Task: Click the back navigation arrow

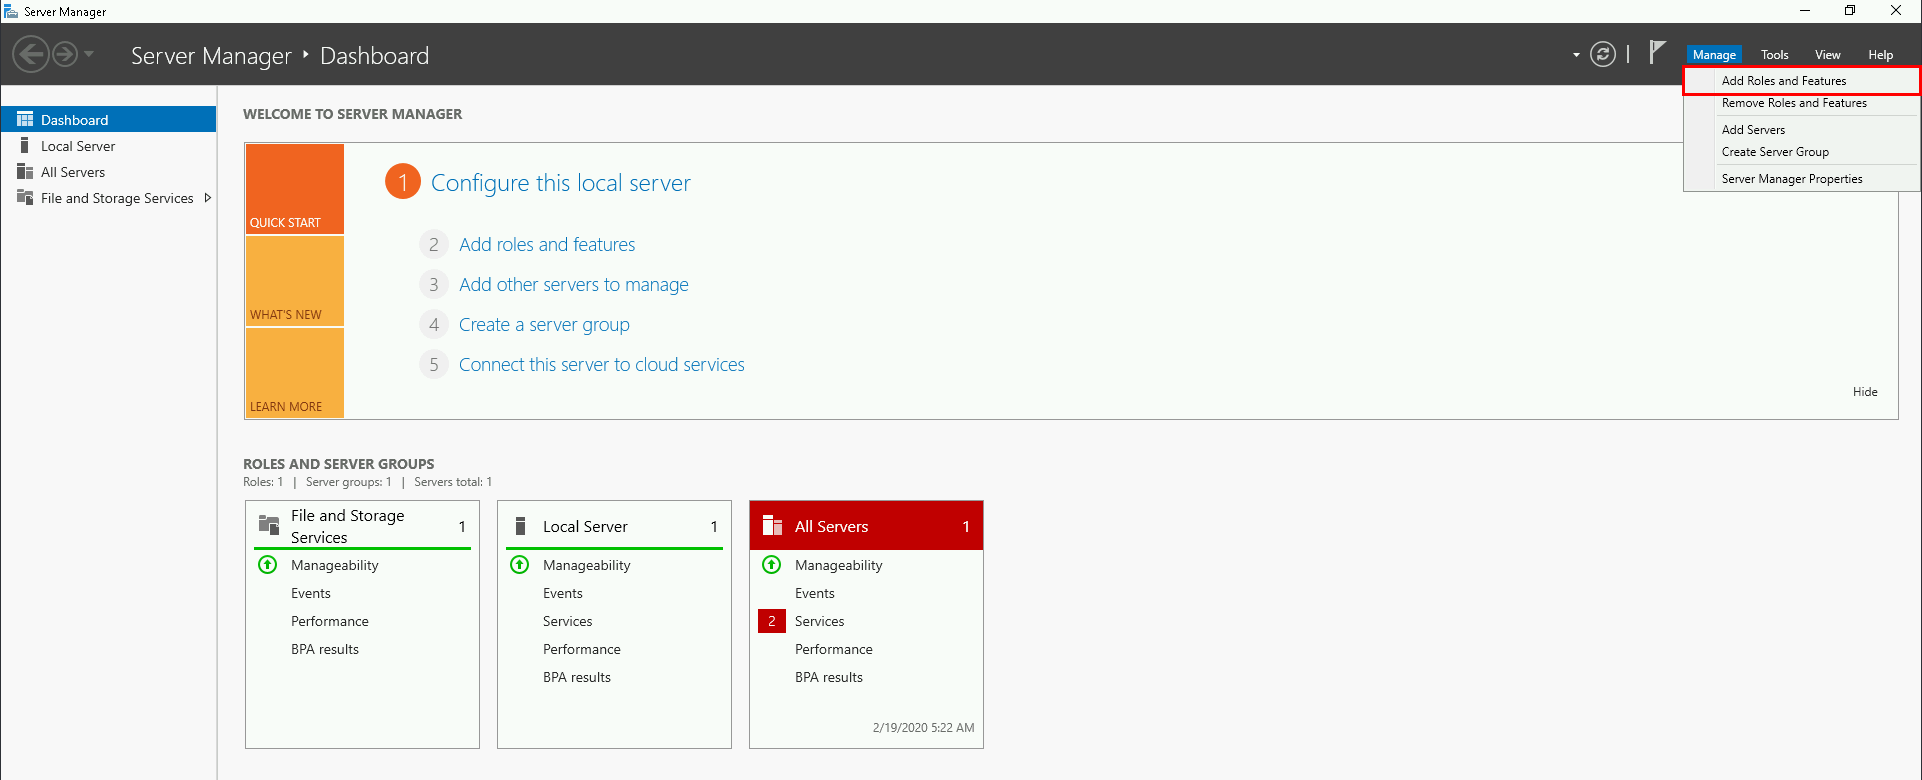Action: [31, 54]
